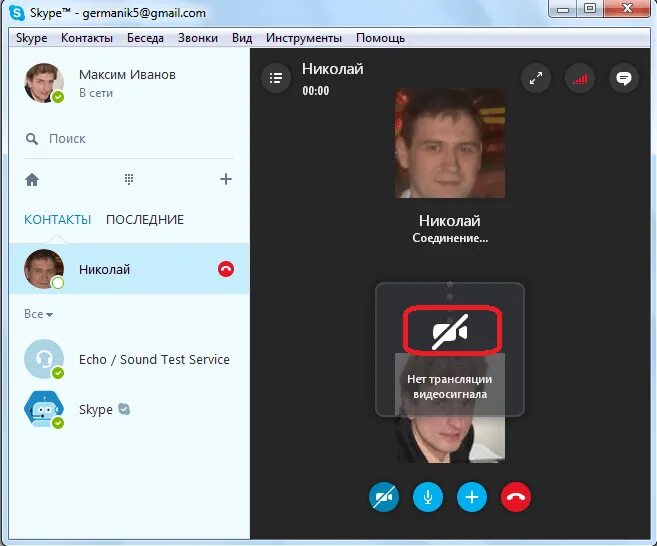Screen dimensions: 657x546
Task: Open the Беседа menu
Action: pyautogui.click(x=145, y=38)
